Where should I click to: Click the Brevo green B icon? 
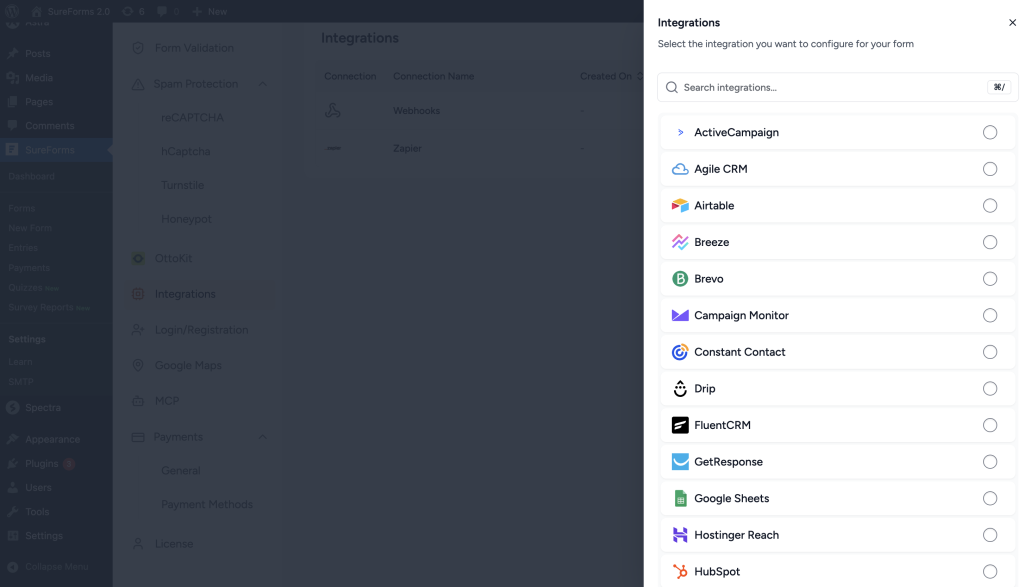click(680, 279)
